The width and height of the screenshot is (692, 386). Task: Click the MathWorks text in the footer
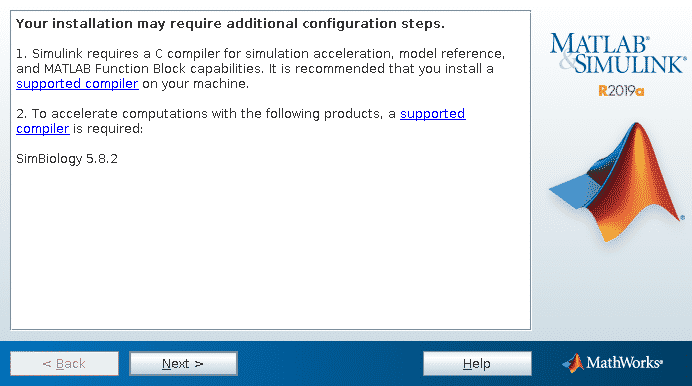pyautogui.click(x=624, y=363)
